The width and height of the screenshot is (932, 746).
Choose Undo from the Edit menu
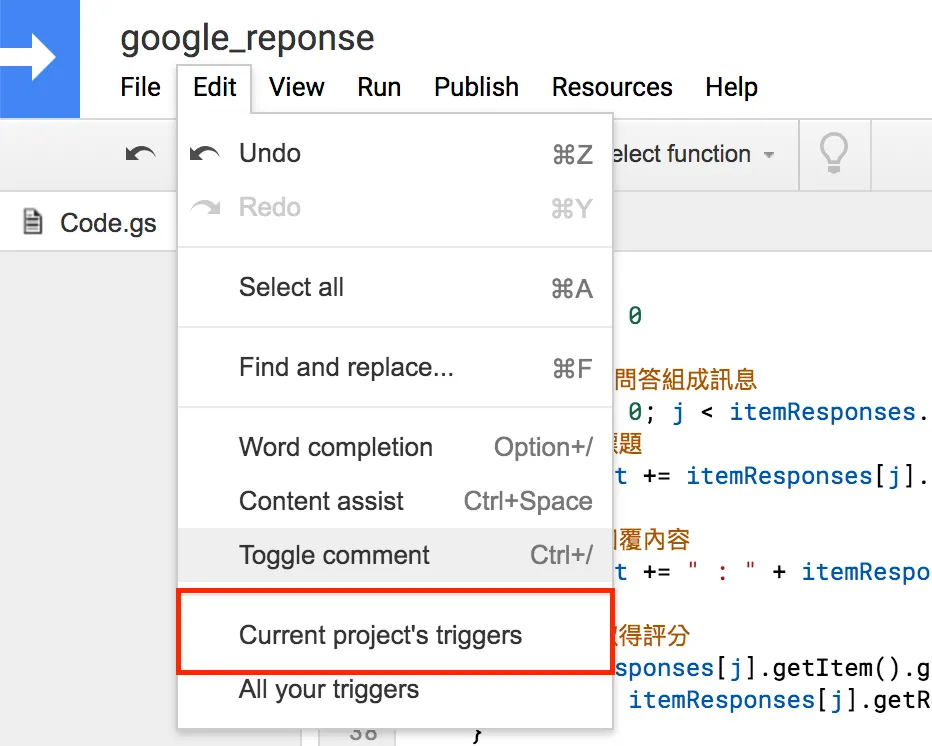[395, 154]
